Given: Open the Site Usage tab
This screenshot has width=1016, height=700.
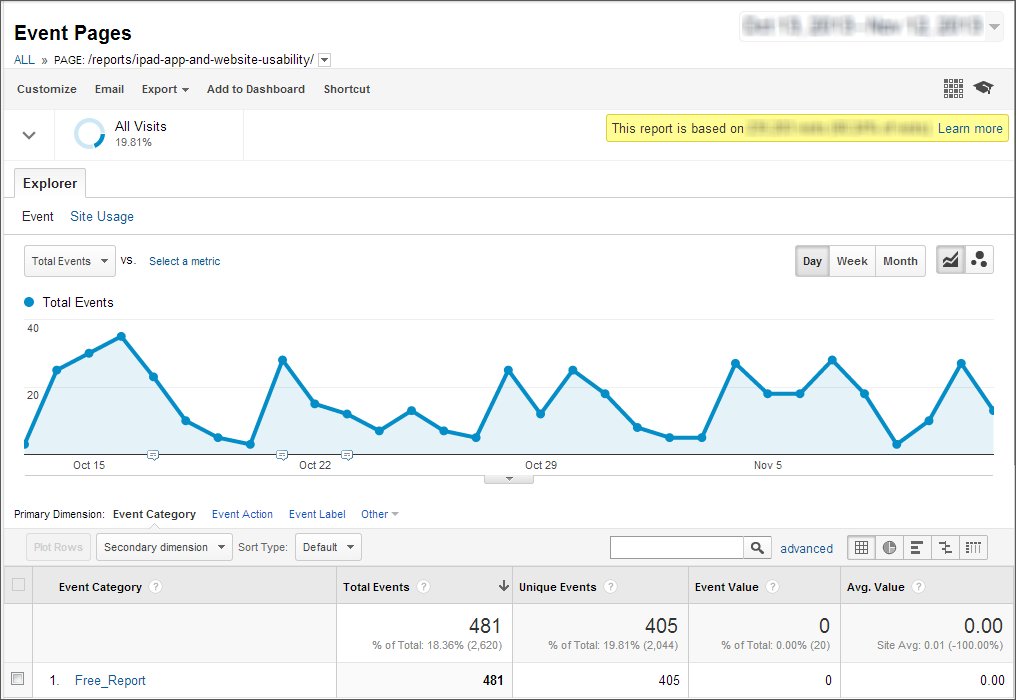Looking at the screenshot, I should point(101,216).
